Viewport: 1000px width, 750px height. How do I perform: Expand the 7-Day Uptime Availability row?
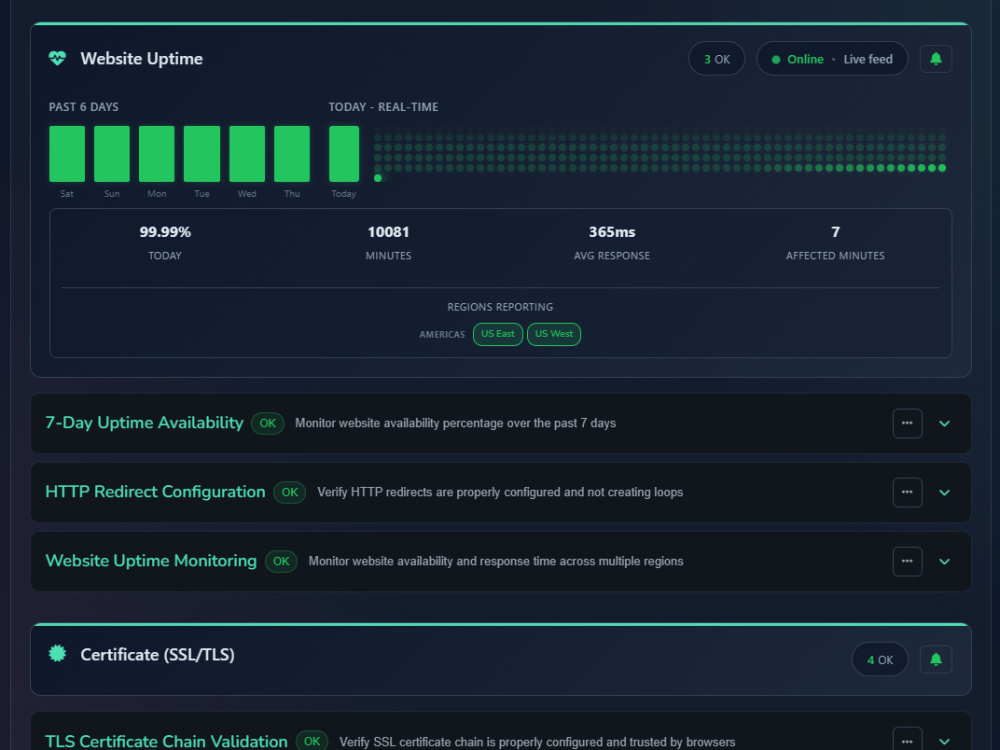point(945,423)
